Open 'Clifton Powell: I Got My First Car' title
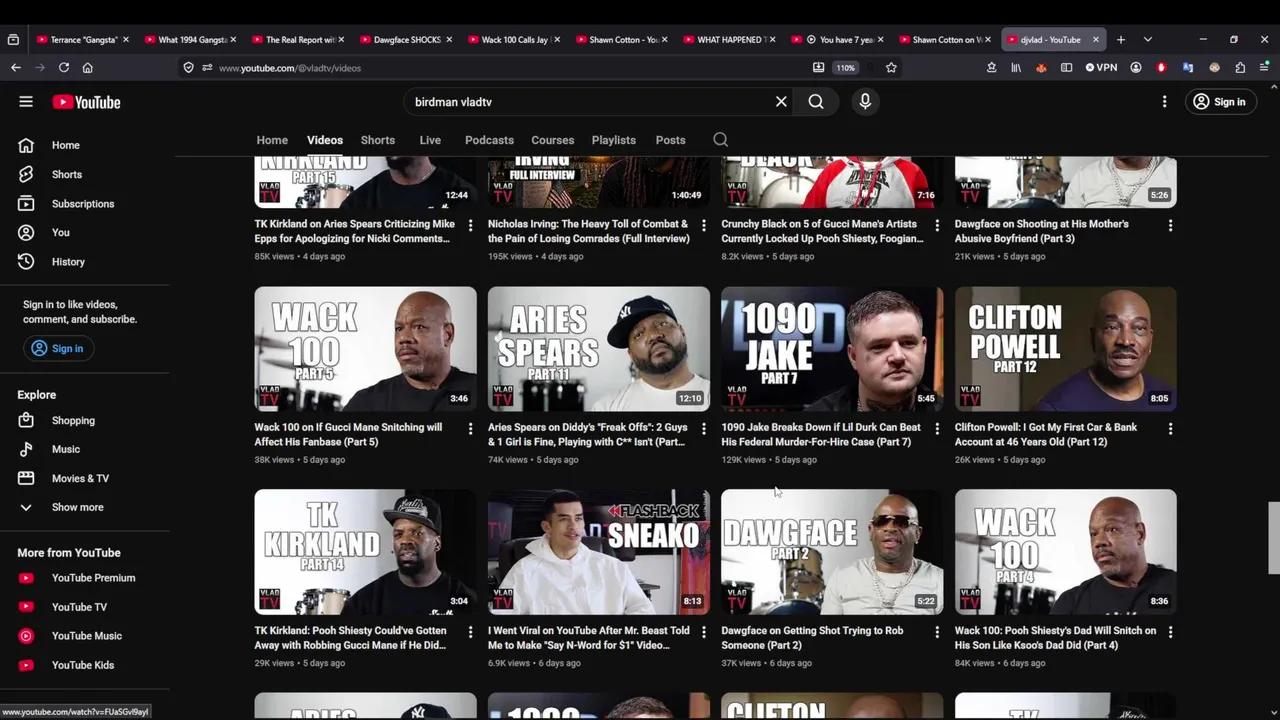 (x=1046, y=434)
